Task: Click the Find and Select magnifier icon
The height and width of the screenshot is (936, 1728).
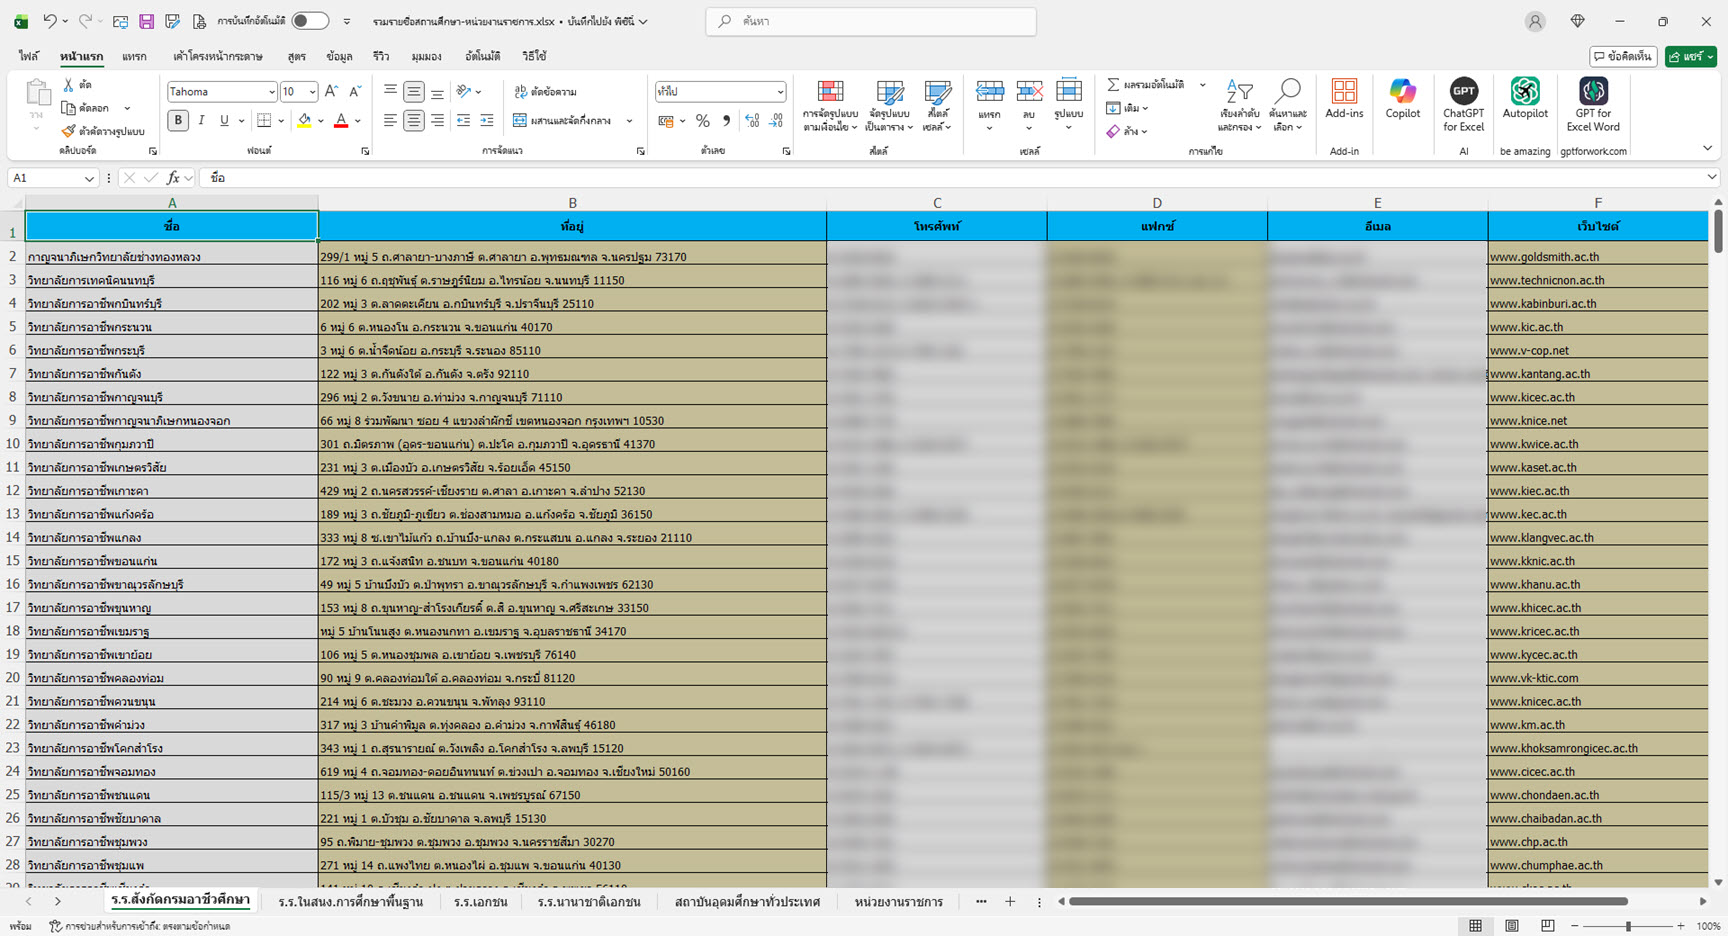Action: [1288, 93]
